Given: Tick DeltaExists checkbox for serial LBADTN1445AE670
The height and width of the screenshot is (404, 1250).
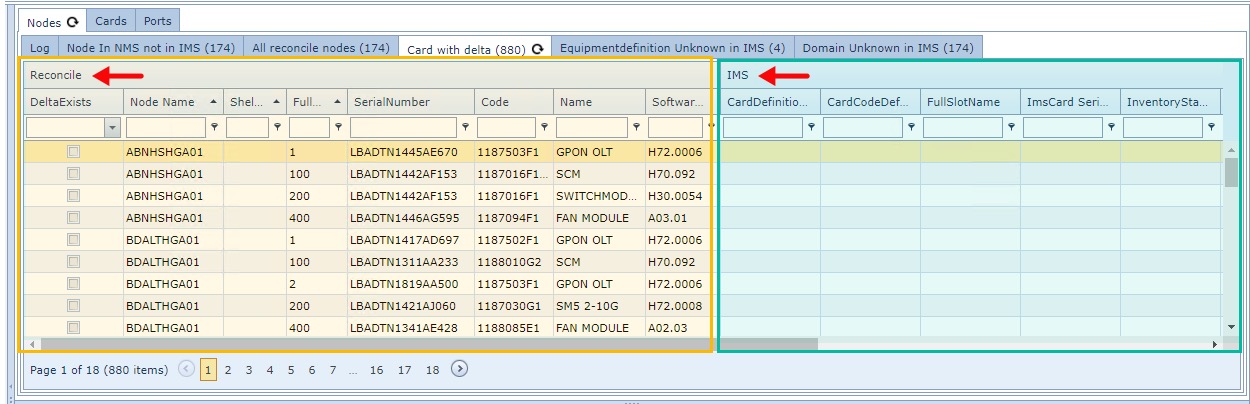Looking at the screenshot, I should pyautogui.click(x=73, y=152).
